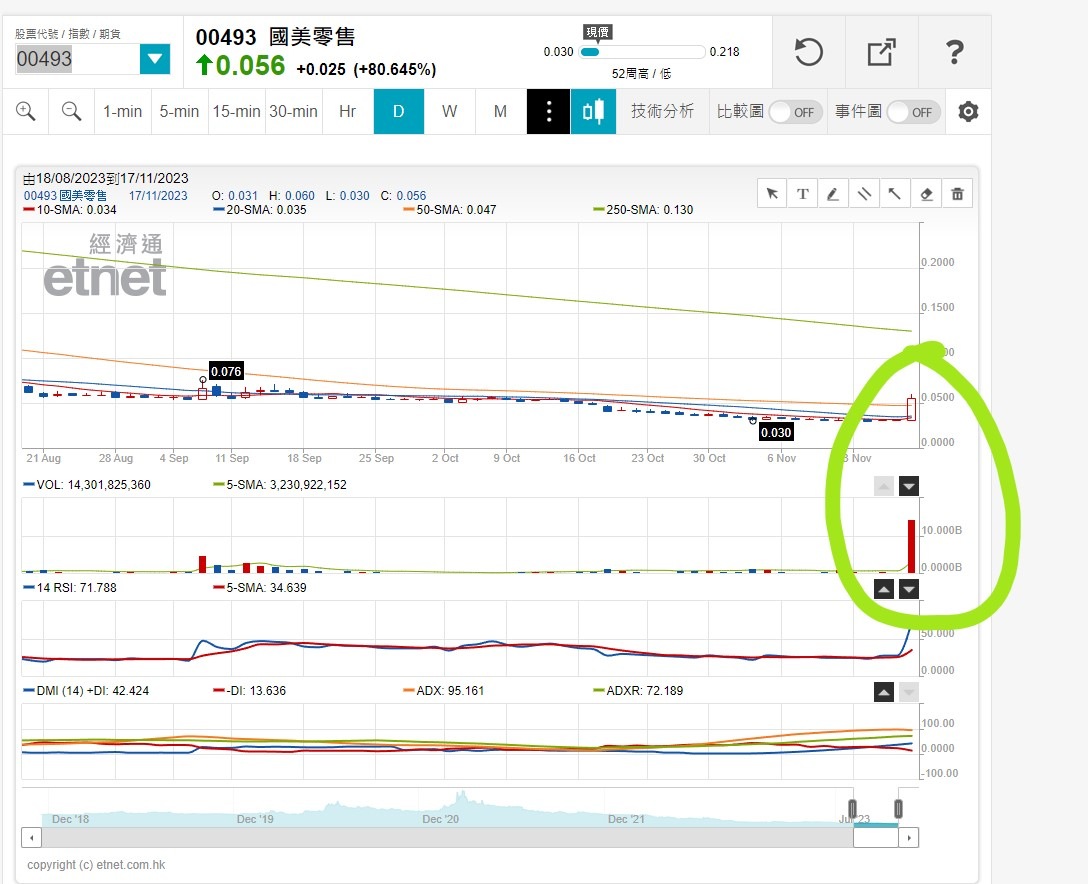Open the stock code dropdown arrow
This screenshot has height=884, width=1088.
pos(155,59)
